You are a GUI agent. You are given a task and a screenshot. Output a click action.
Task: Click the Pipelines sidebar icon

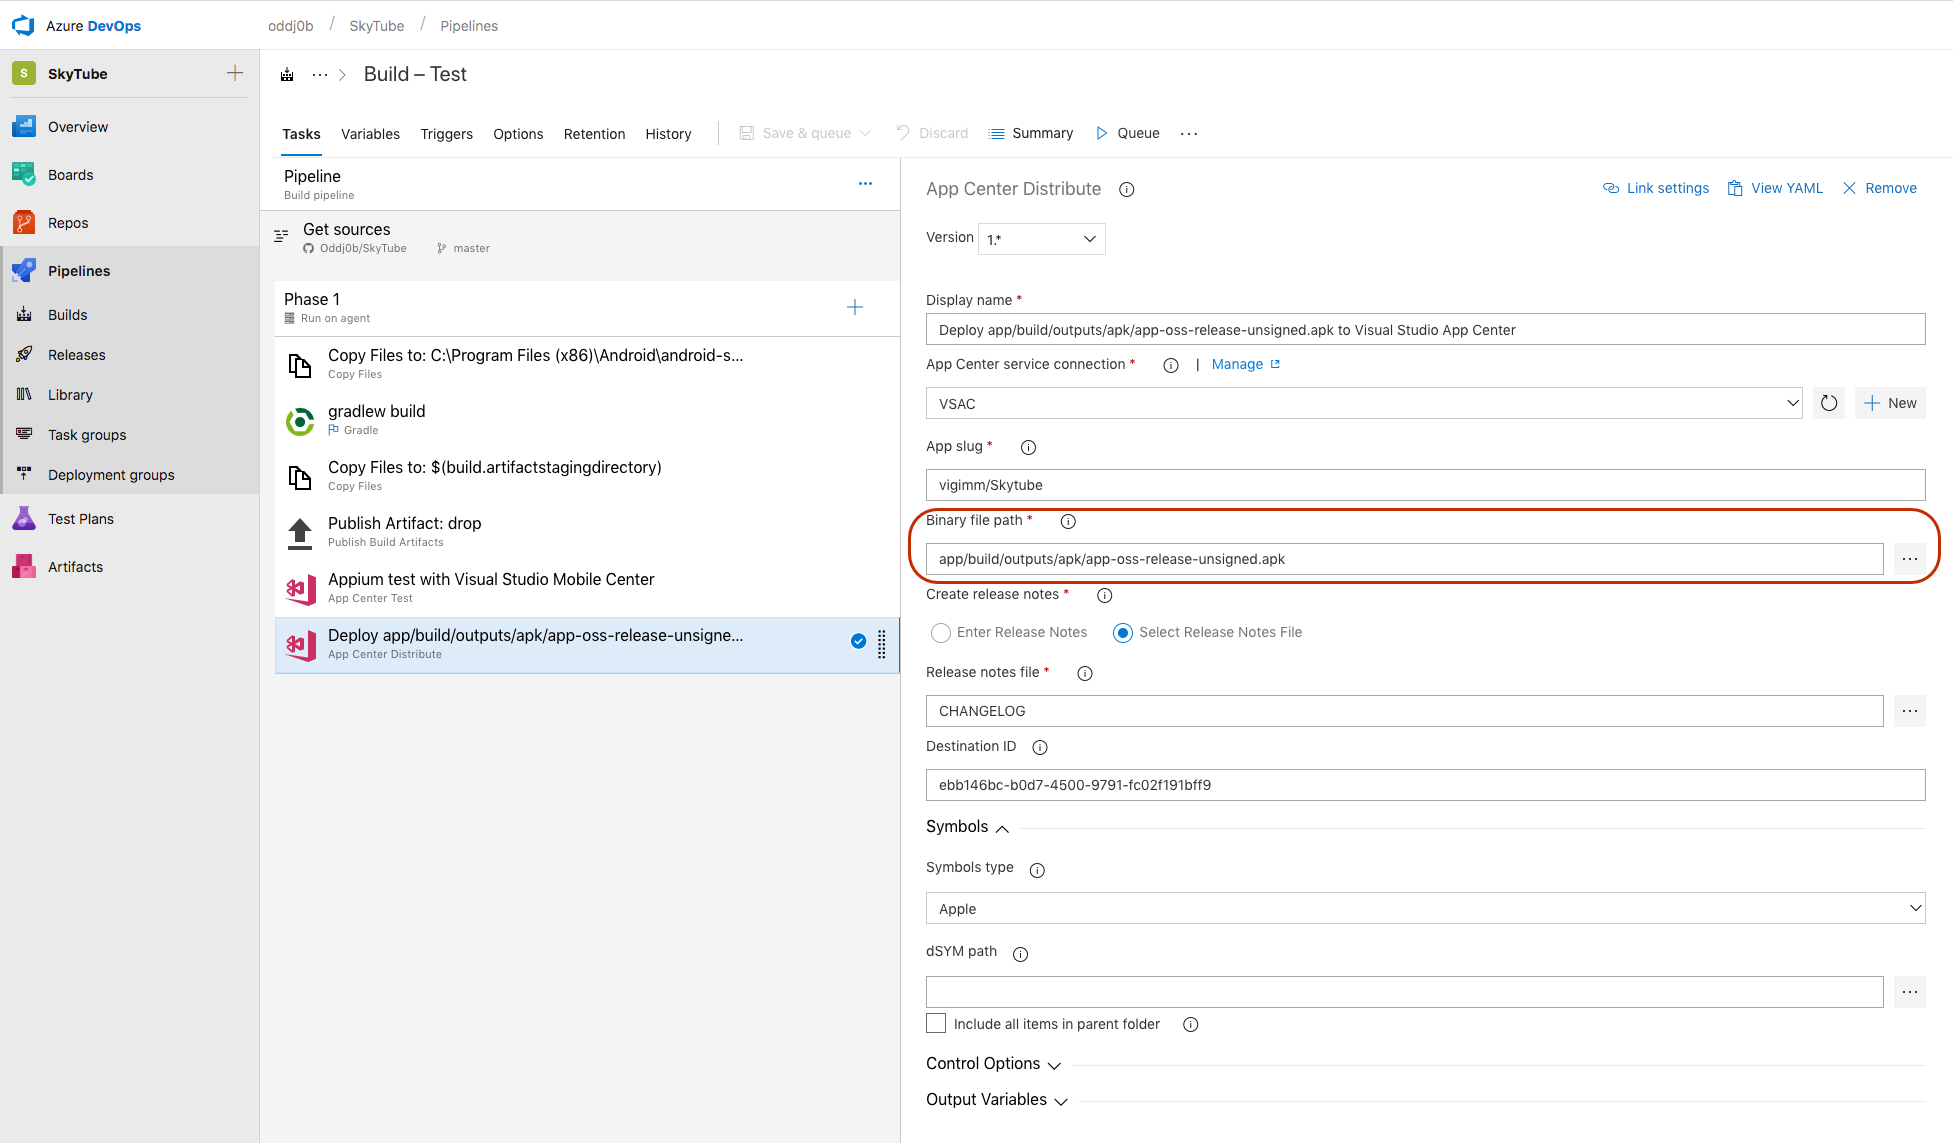(x=20, y=269)
